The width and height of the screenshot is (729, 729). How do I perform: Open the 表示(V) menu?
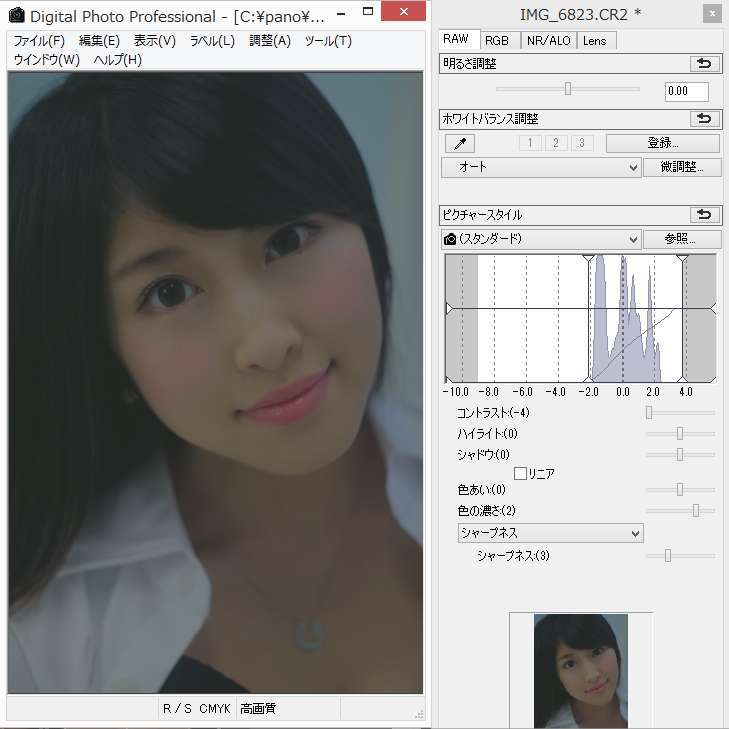(155, 41)
